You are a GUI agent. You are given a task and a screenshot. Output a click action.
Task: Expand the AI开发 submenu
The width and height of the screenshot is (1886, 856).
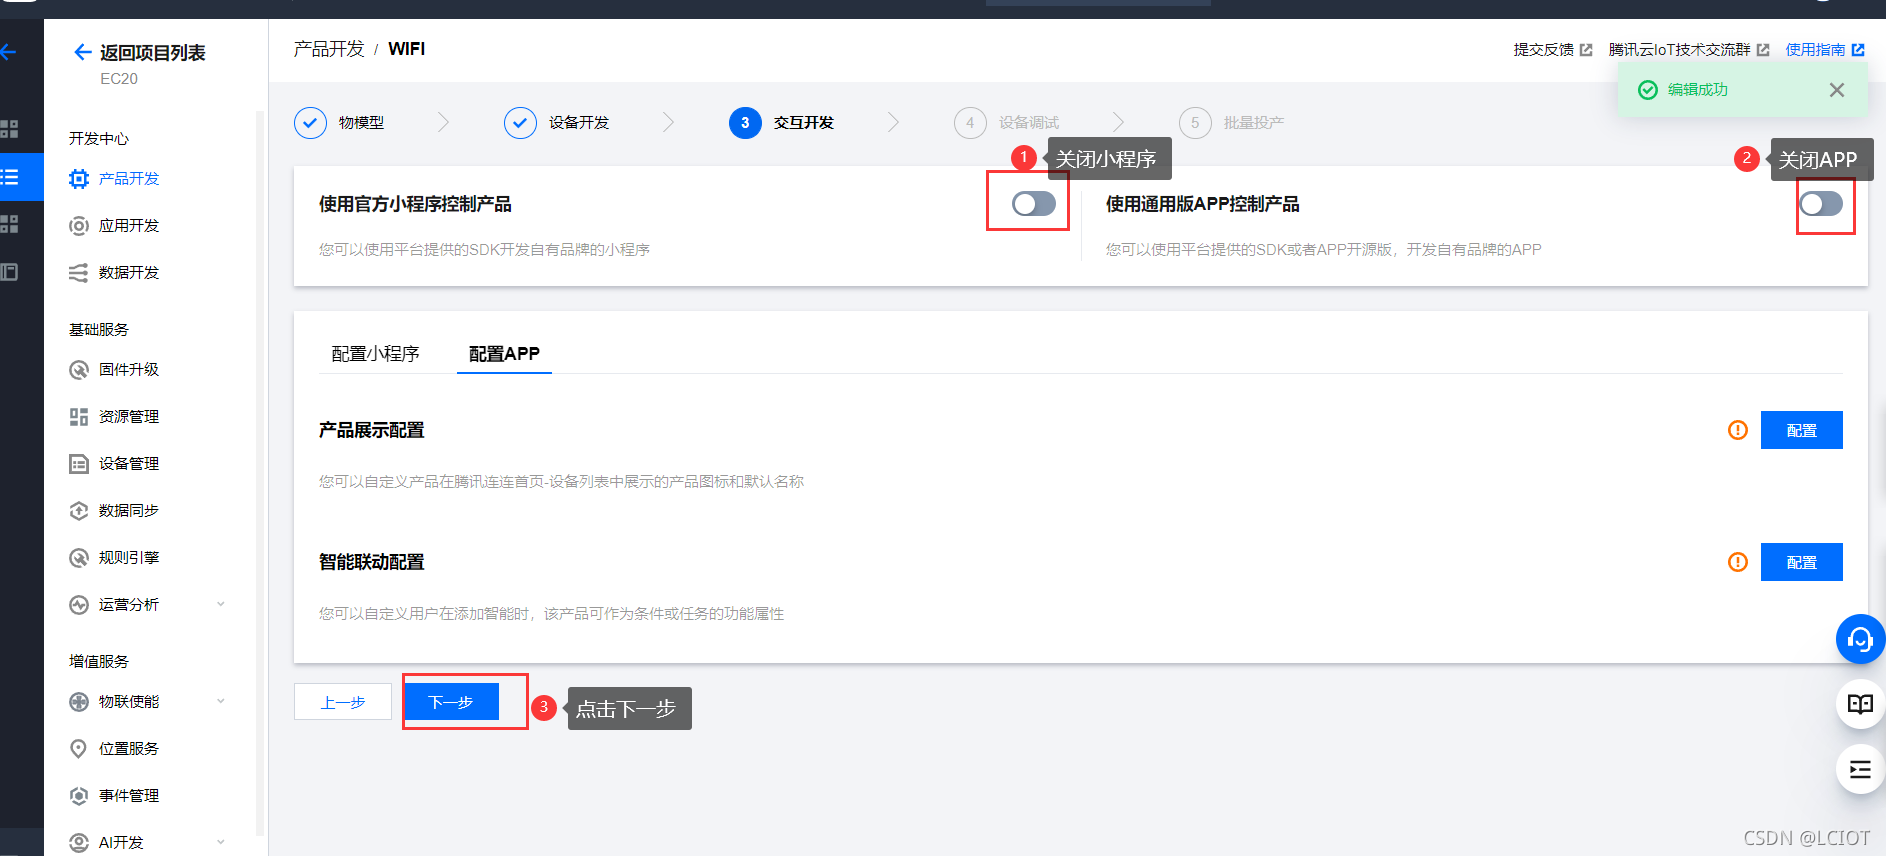tap(221, 842)
